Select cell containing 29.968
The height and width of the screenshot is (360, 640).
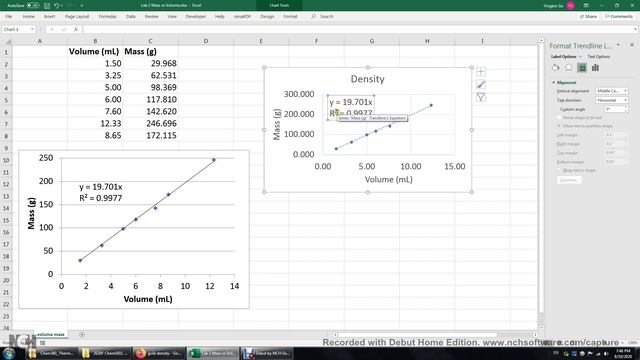[x=150, y=63]
